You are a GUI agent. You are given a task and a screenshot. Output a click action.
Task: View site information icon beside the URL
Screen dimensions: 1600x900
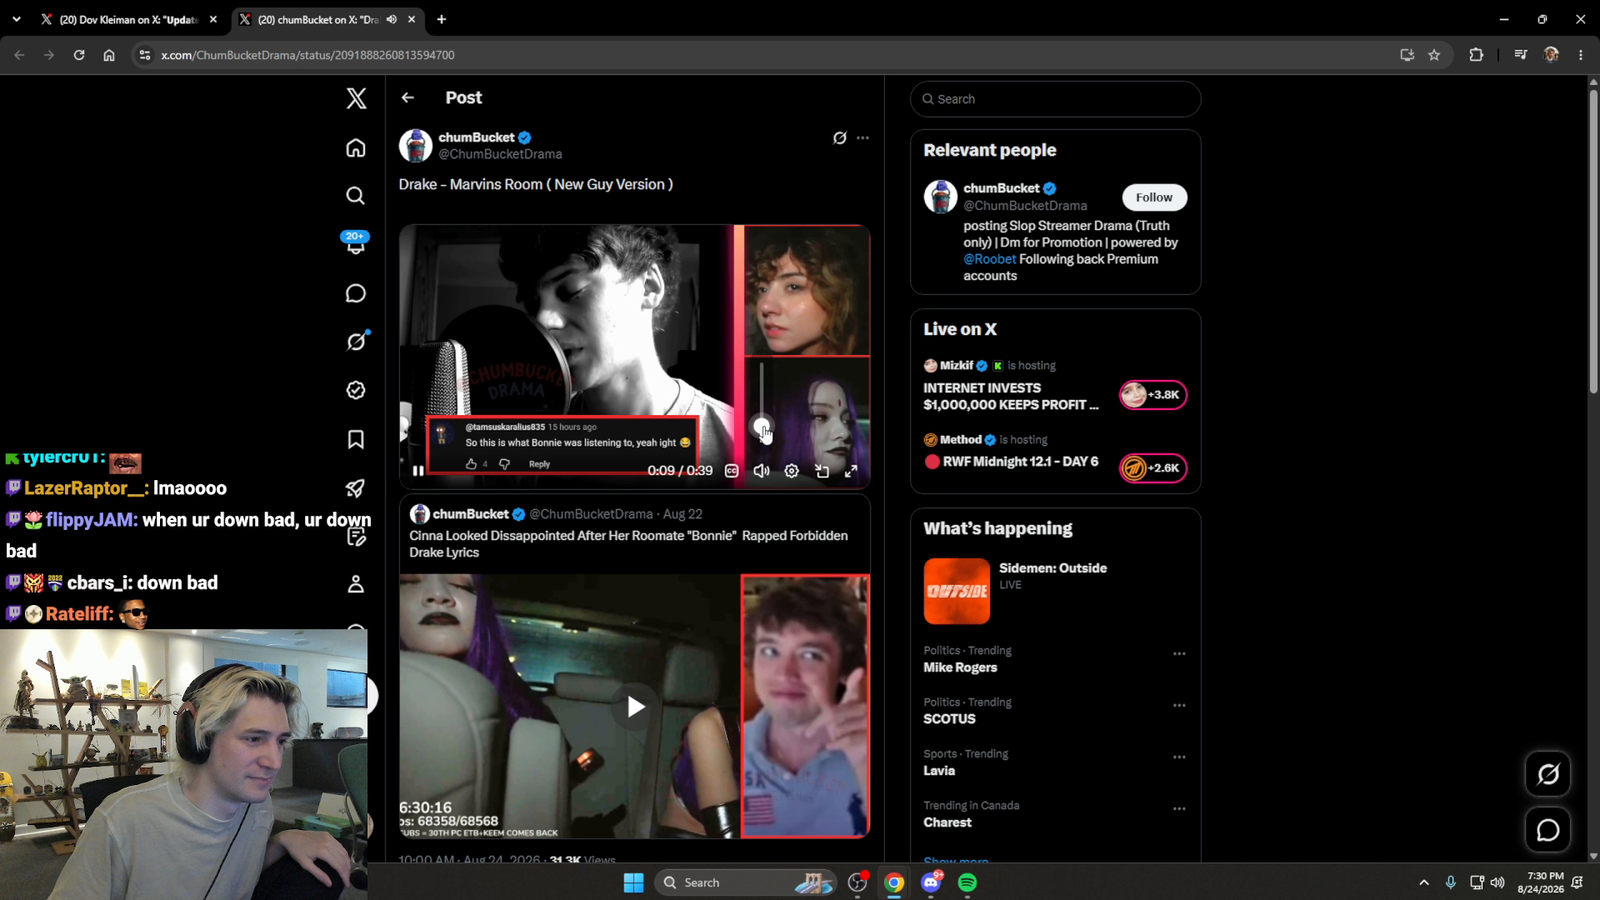coord(145,55)
